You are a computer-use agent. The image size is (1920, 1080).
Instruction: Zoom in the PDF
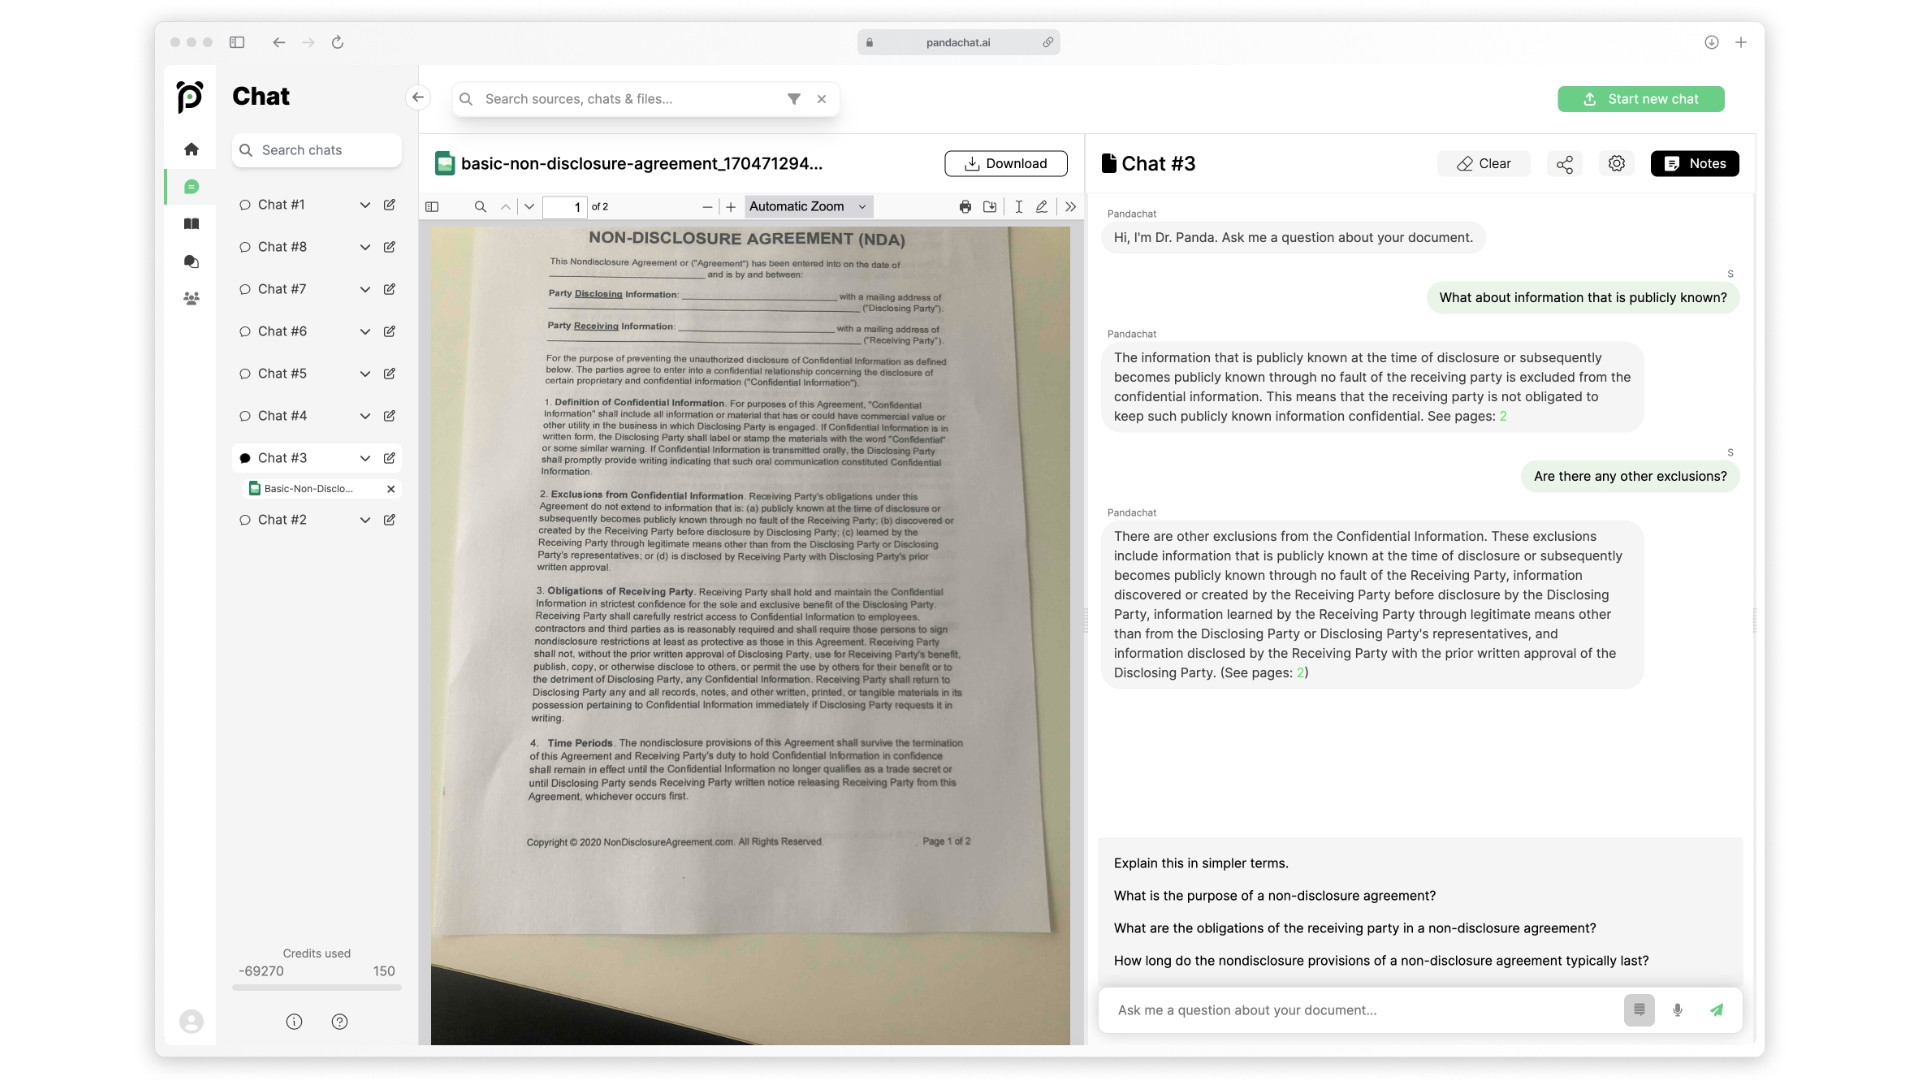pos(731,207)
